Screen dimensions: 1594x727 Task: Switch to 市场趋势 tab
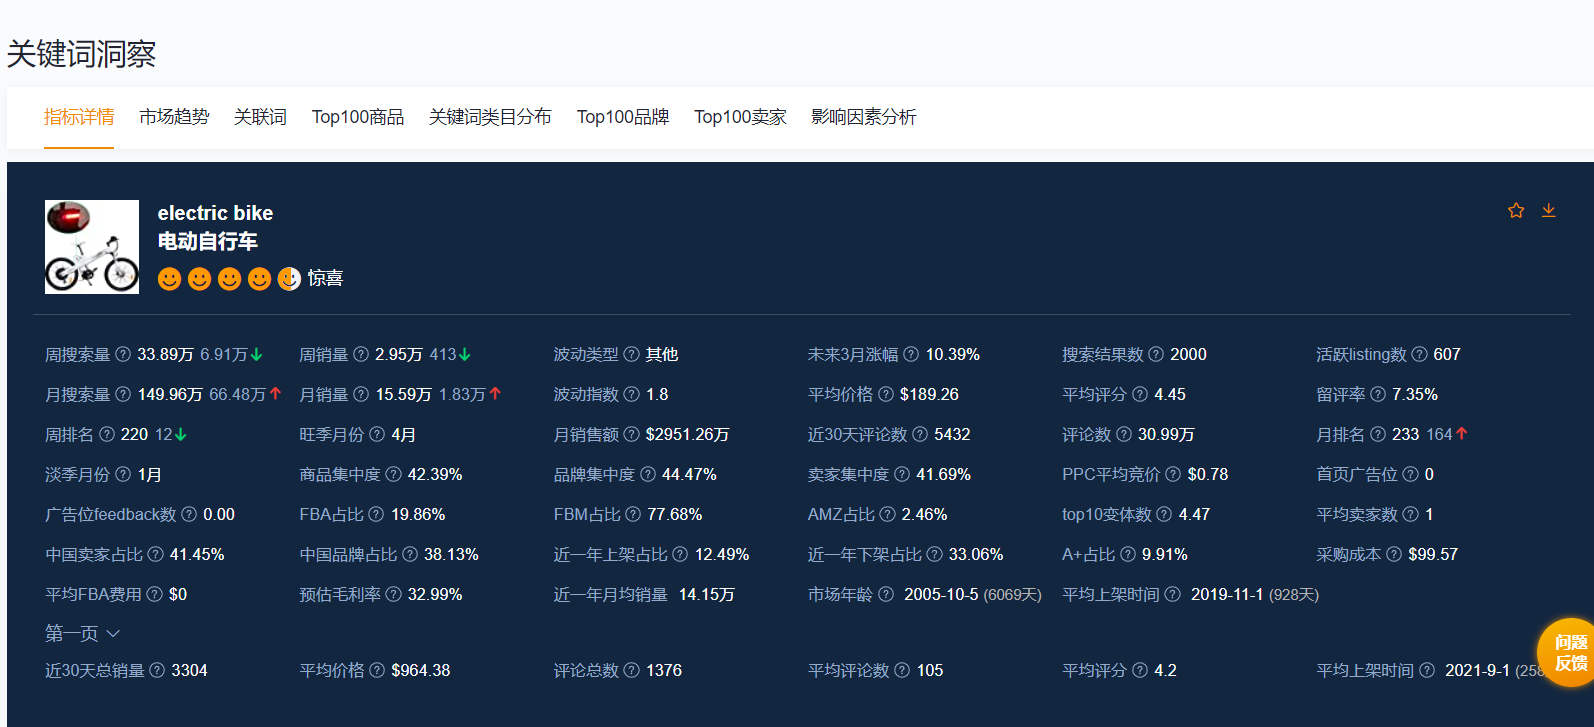(x=174, y=117)
